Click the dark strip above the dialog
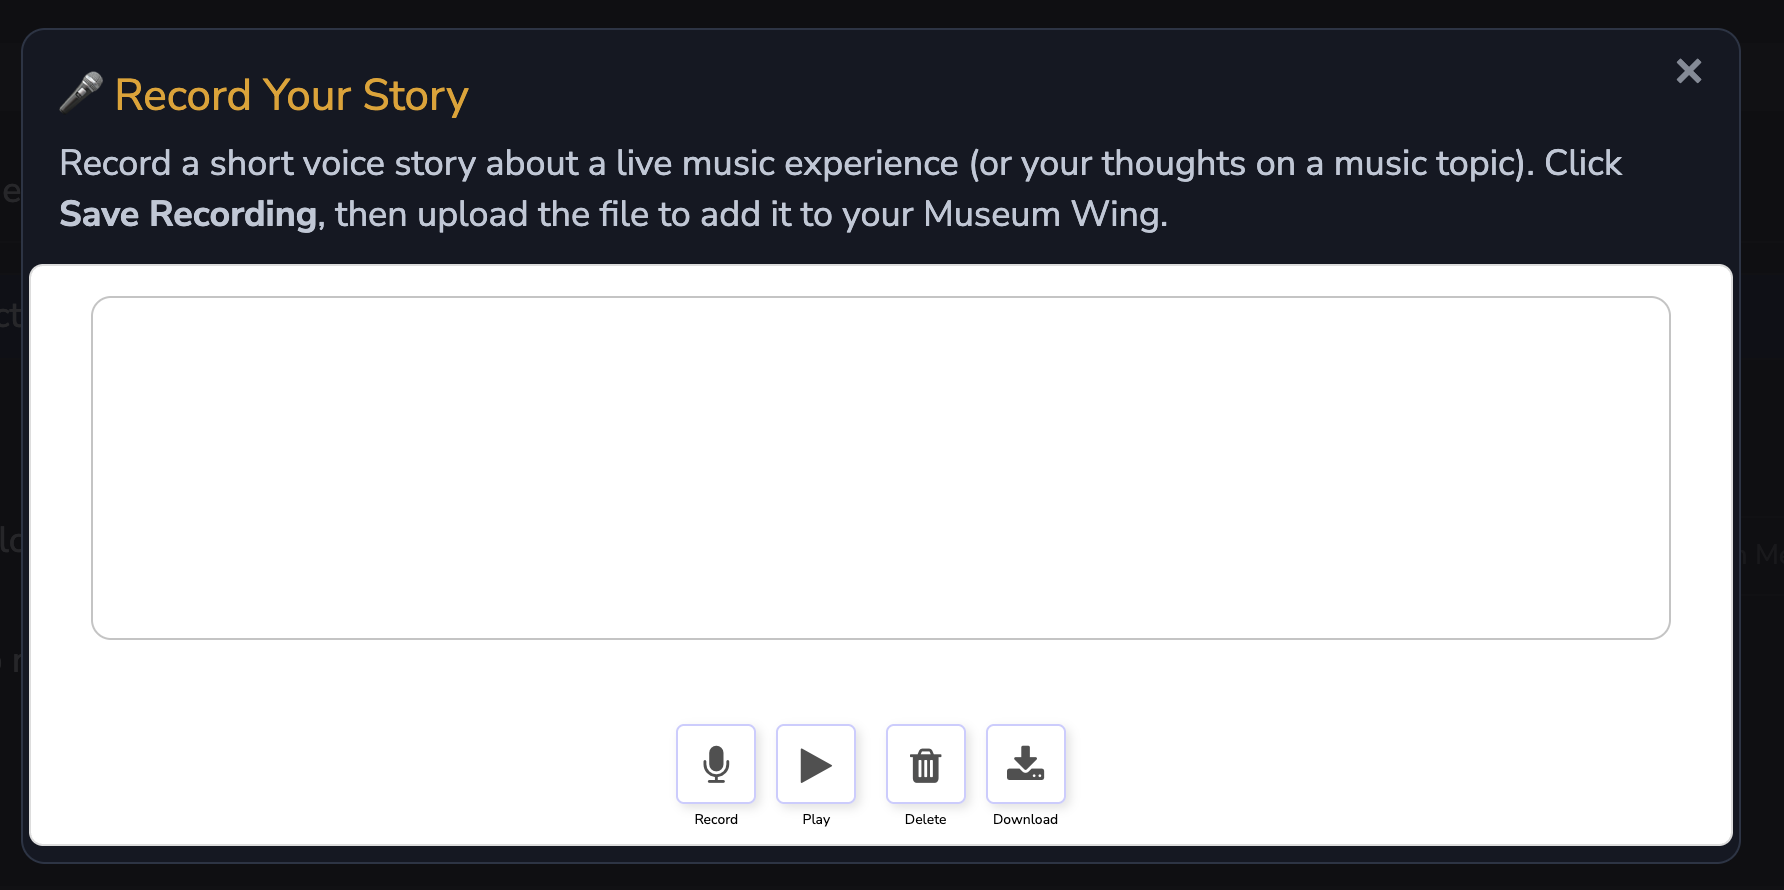The height and width of the screenshot is (890, 1784). coord(880,13)
